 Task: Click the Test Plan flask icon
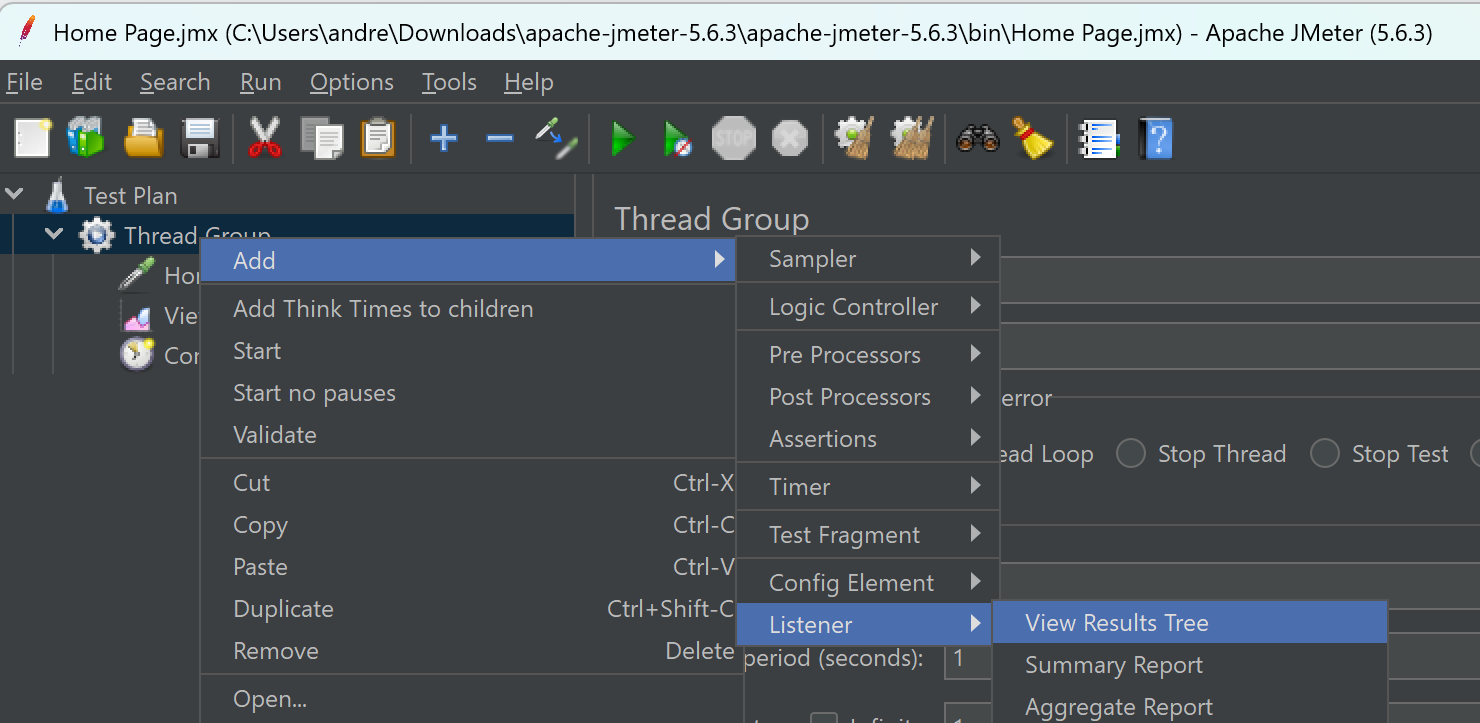click(x=57, y=195)
